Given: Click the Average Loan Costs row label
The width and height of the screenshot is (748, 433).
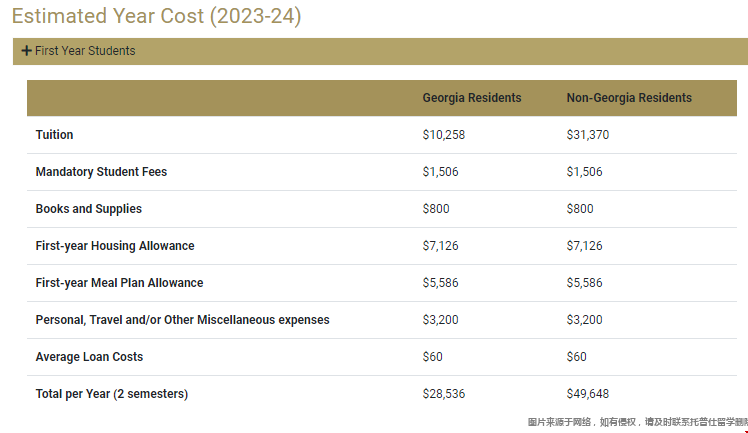Looking at the screenshot, I should point(89,357).
